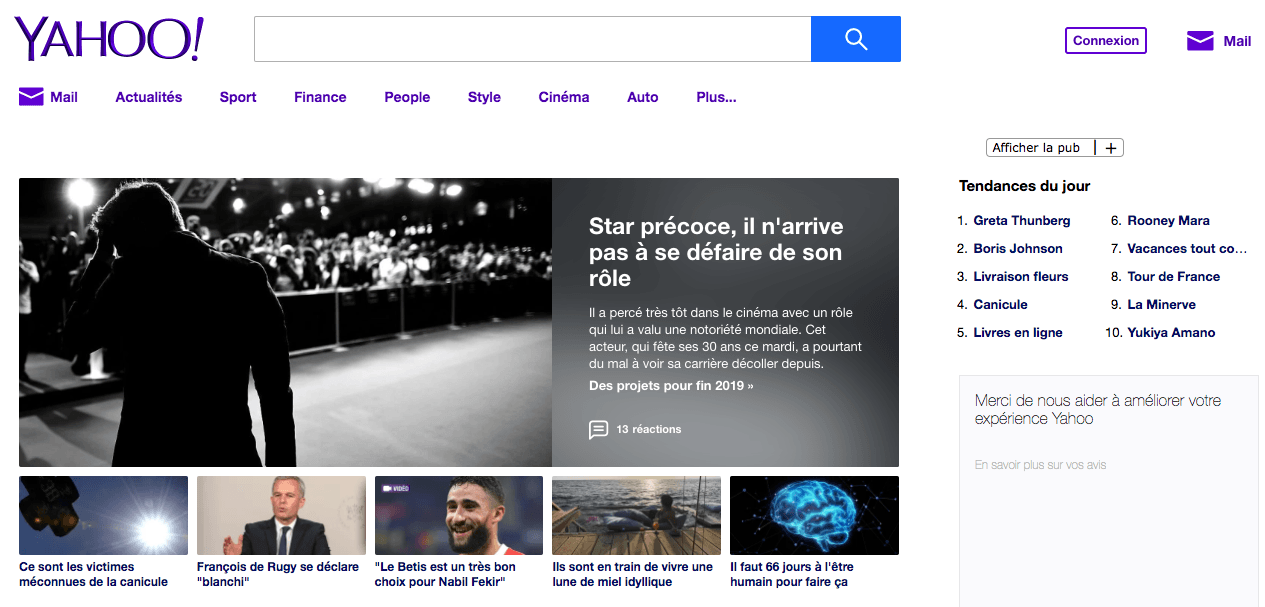Click the magnifying glass search button

click(856, 39)
